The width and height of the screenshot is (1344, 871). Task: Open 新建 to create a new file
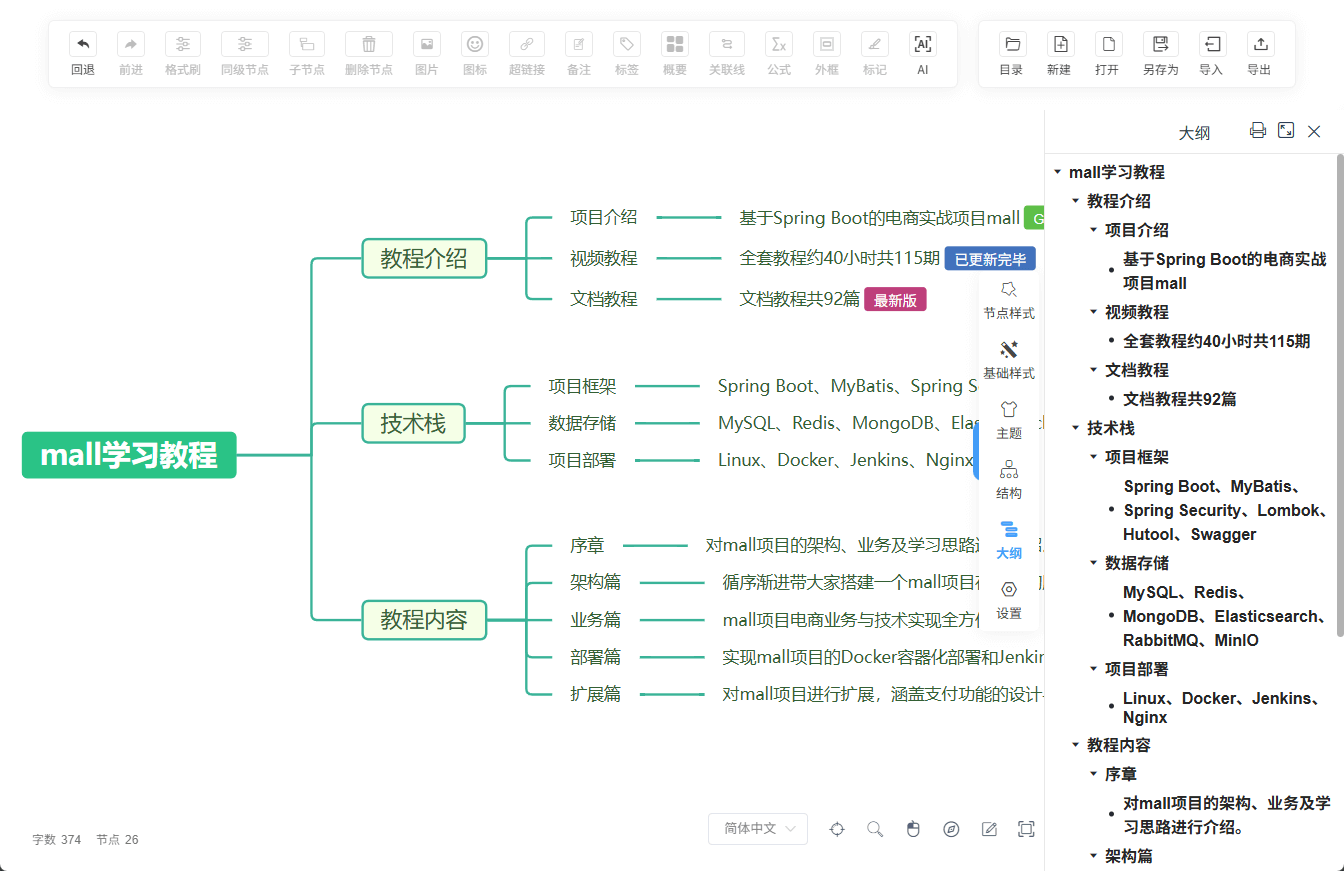[1059, 45]
